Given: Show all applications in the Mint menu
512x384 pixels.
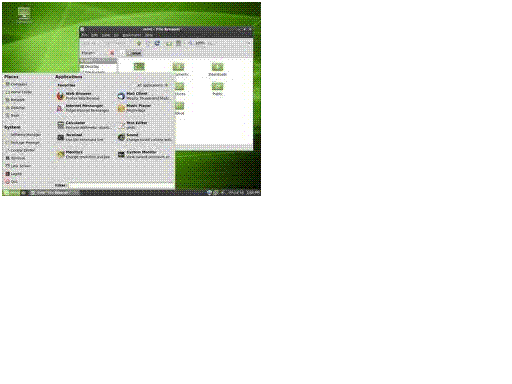Looking at the screenshot, I should pos(153,85).
